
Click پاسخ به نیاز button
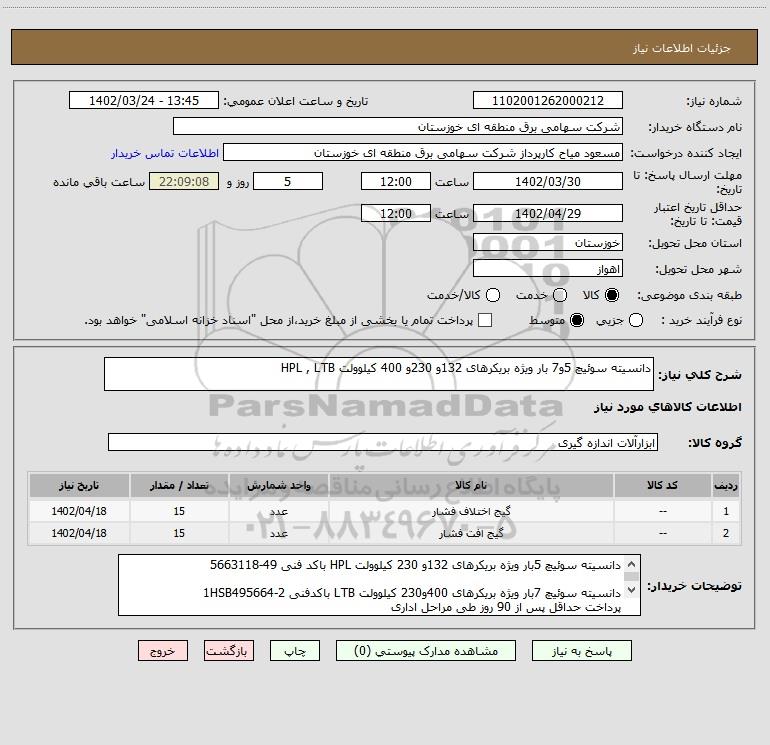point(582,651)
